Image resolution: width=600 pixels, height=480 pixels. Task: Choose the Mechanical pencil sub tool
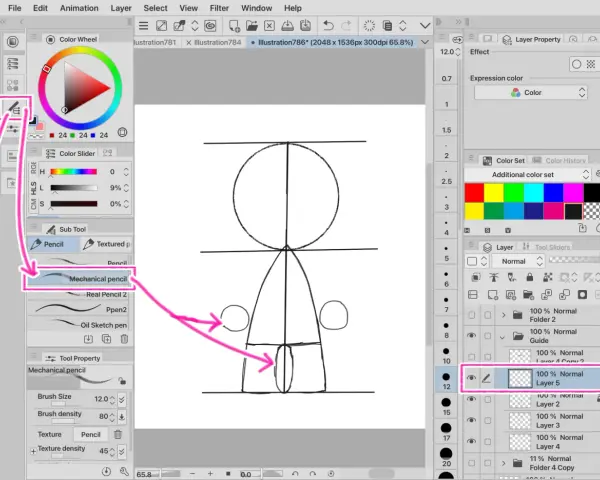click(x=79, y=278)
